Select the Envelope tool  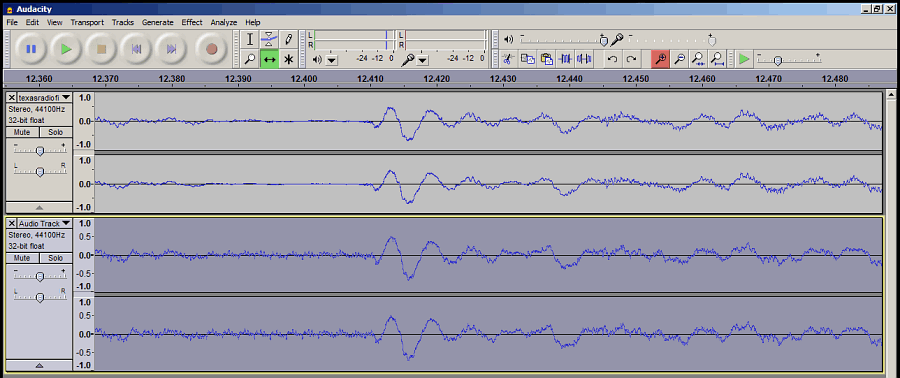point(269,40)
